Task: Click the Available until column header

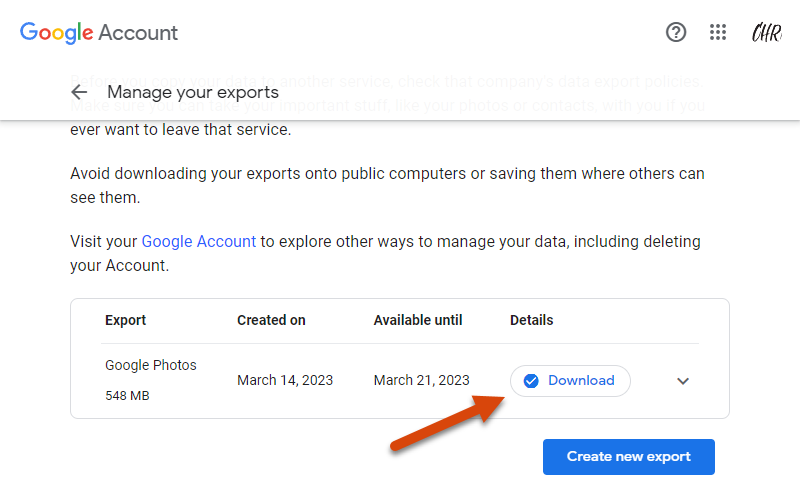Action: click(x=418, y=320)
